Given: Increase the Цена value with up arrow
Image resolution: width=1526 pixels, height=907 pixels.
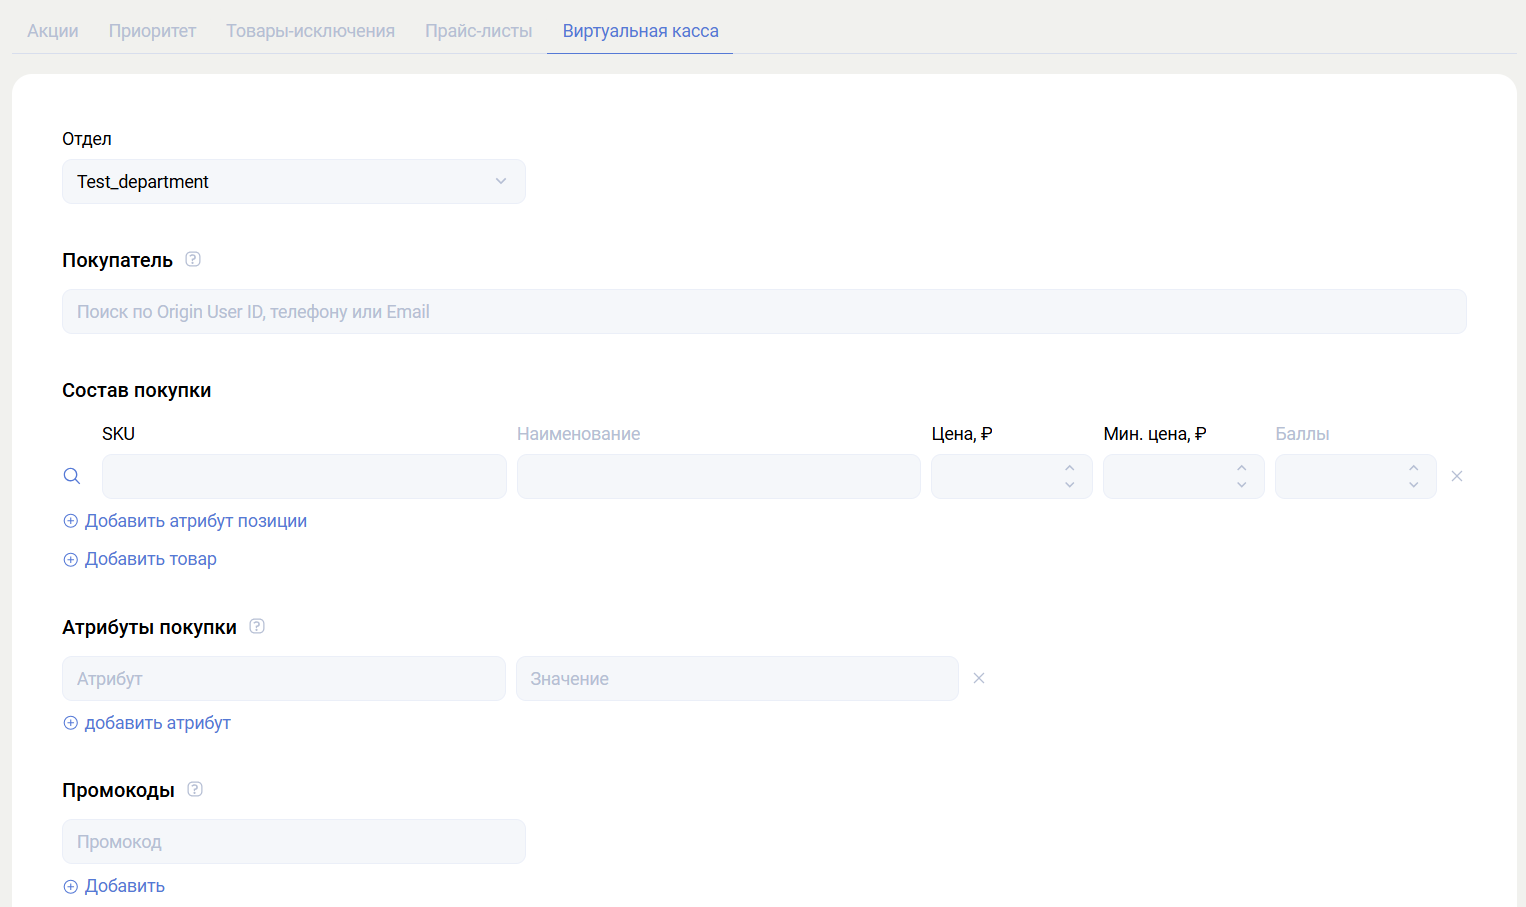Looking at the screenshot, I should tap(1069, 468).
